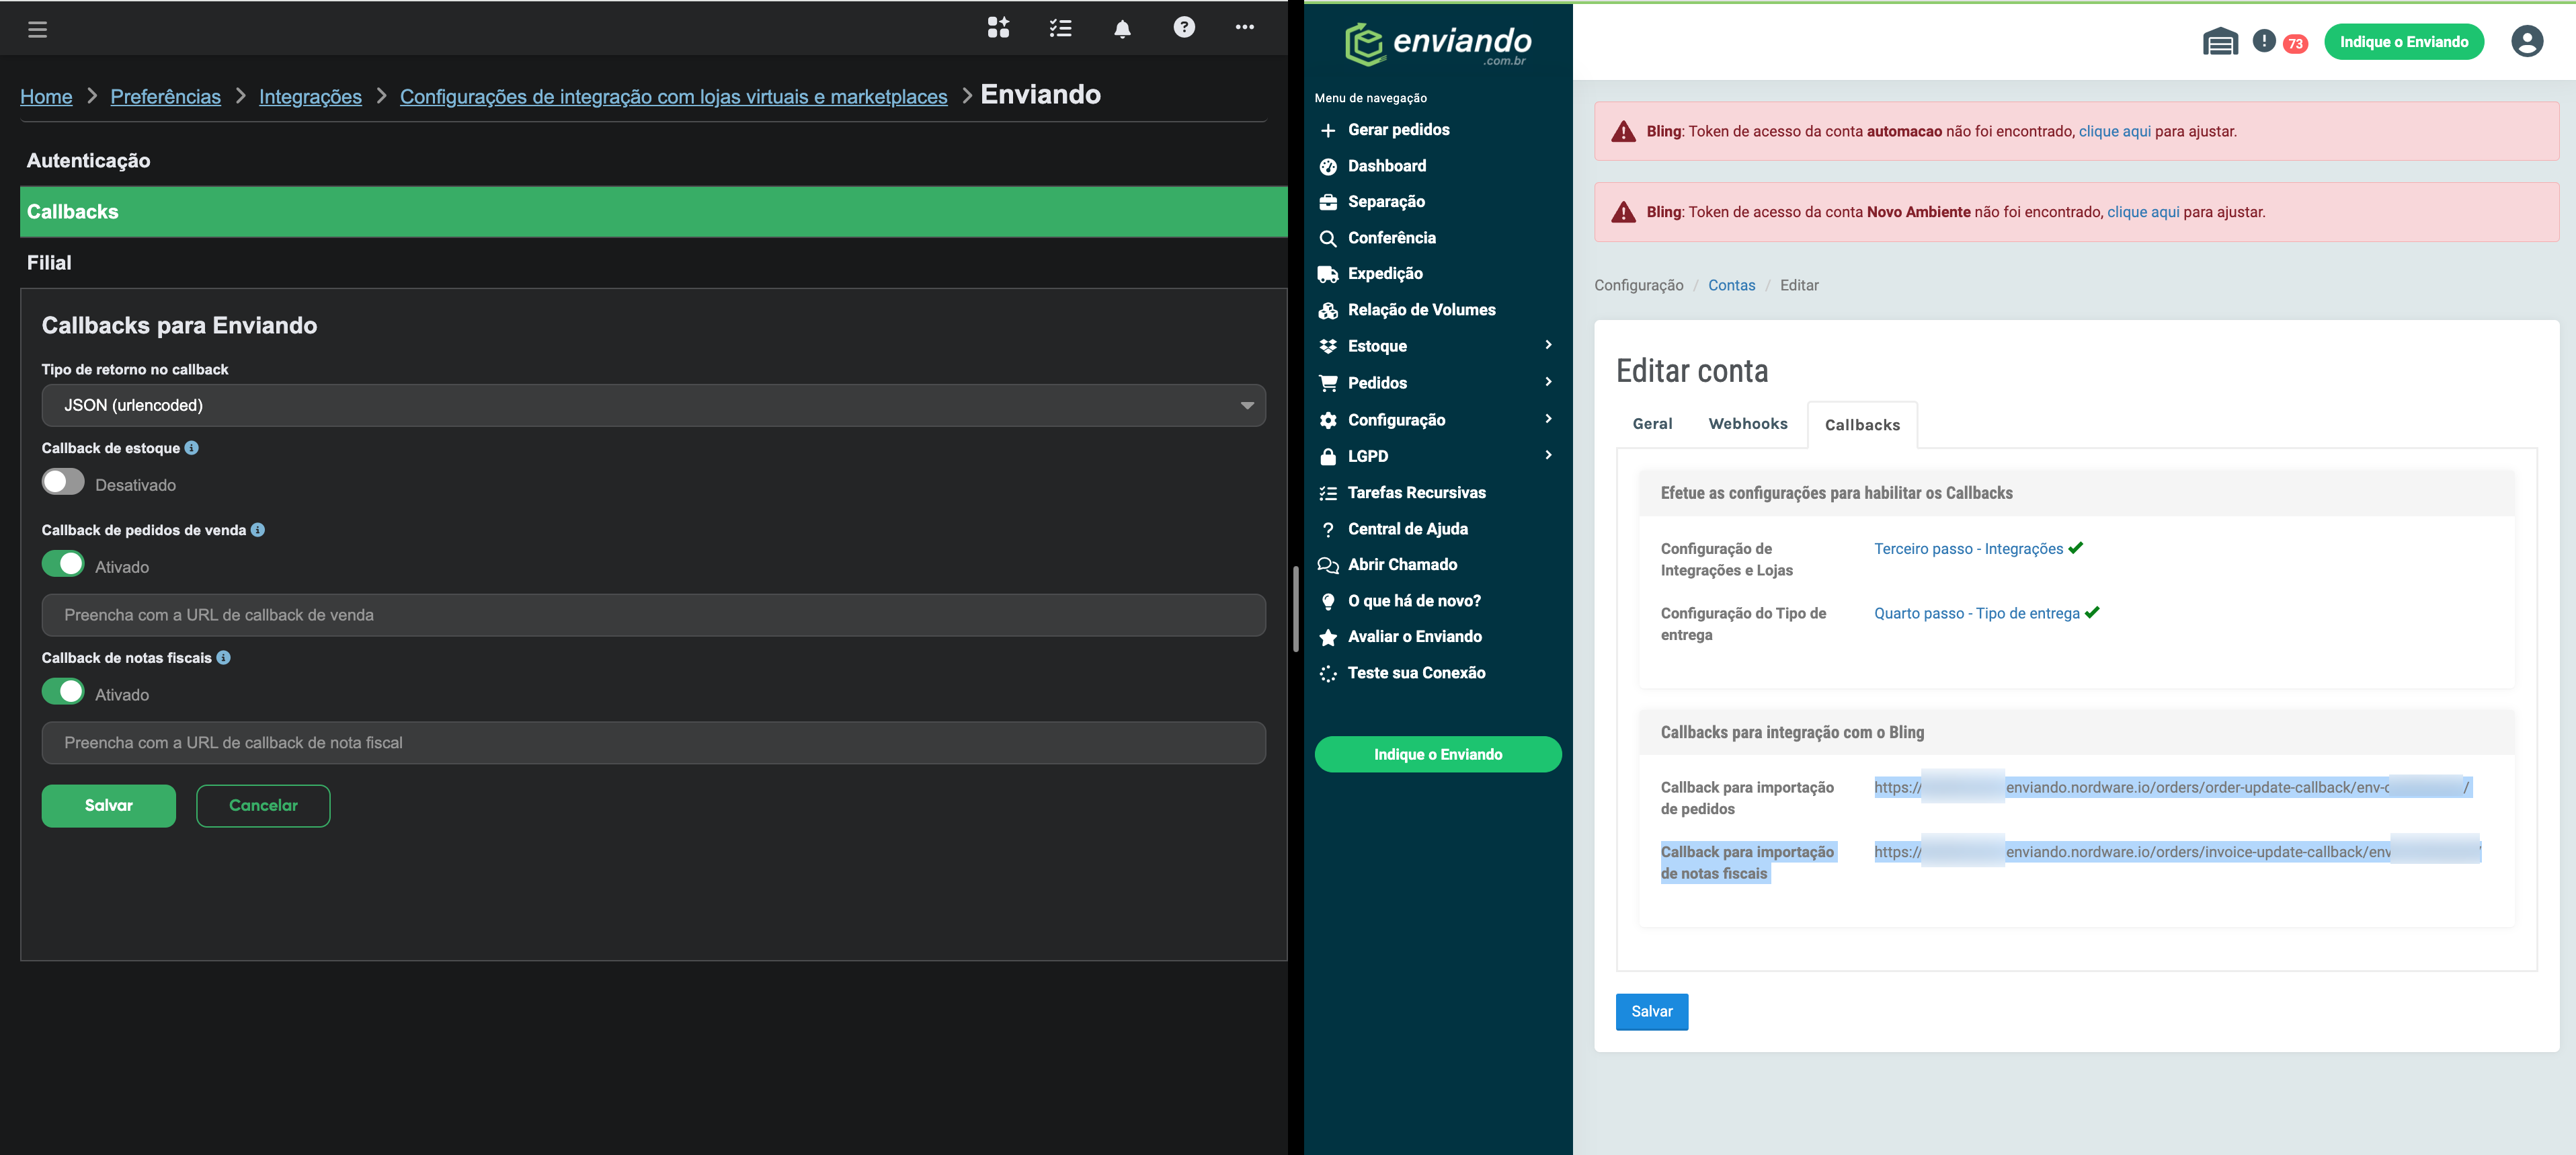Open the hamburger menu in Bling panel
The height and width of the screenshot is (1155, 2576).
click(38, 29)
